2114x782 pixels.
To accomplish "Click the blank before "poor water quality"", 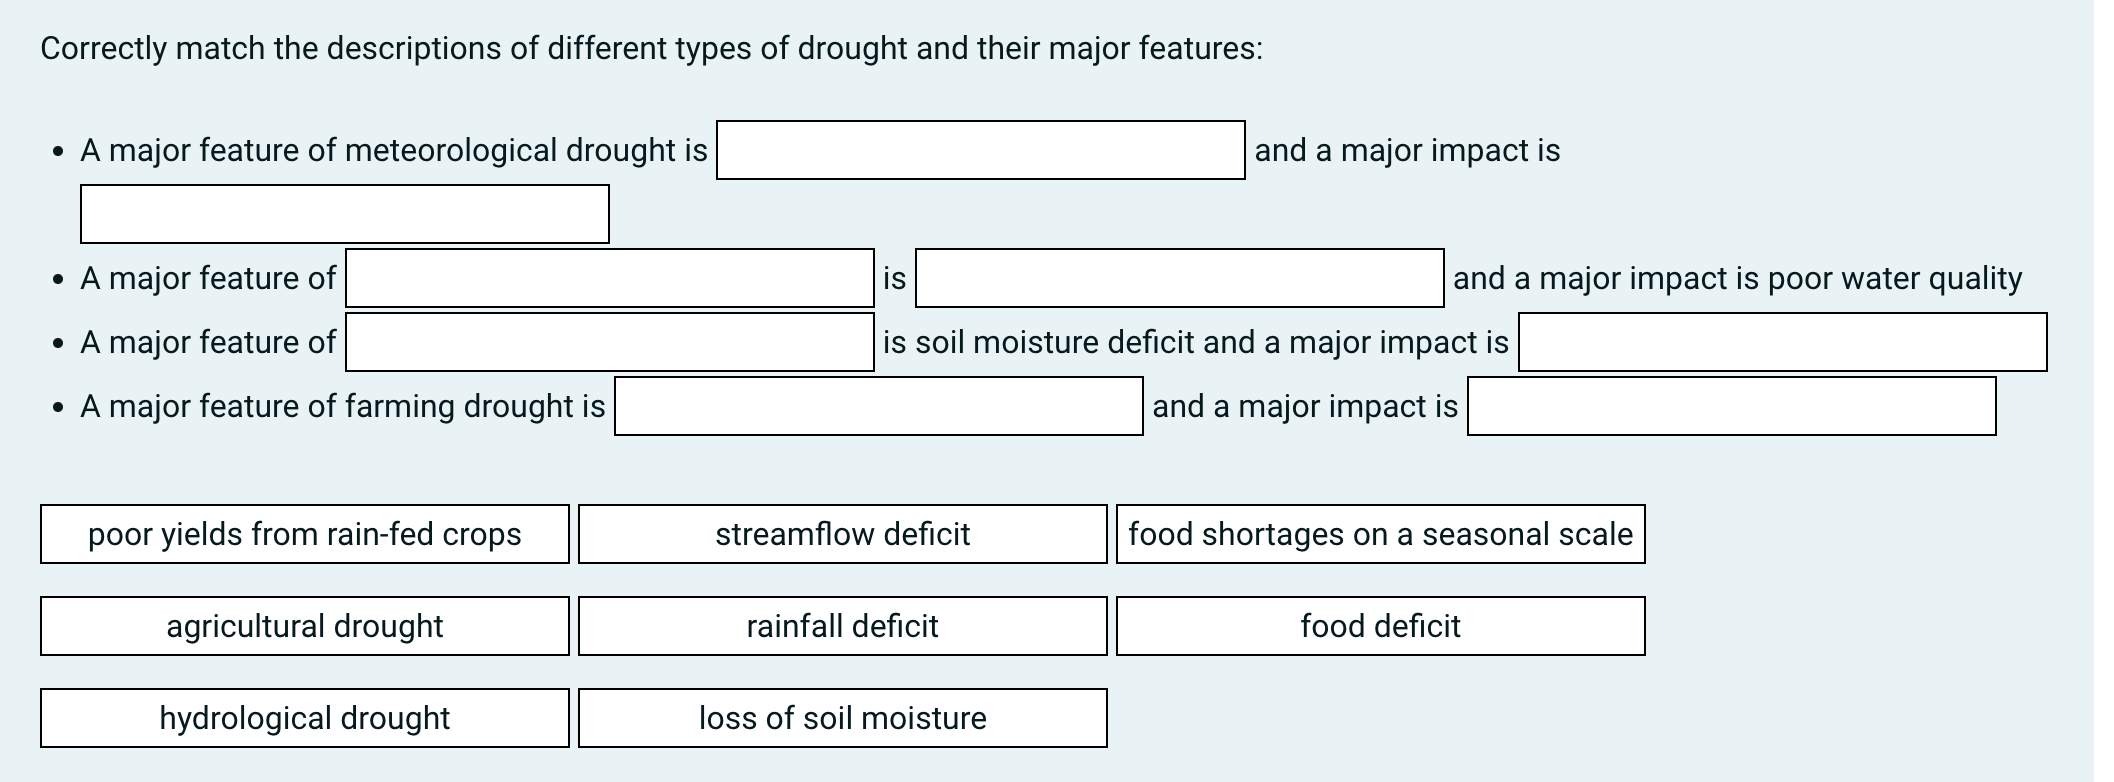I will click(x=1178, y=279).
